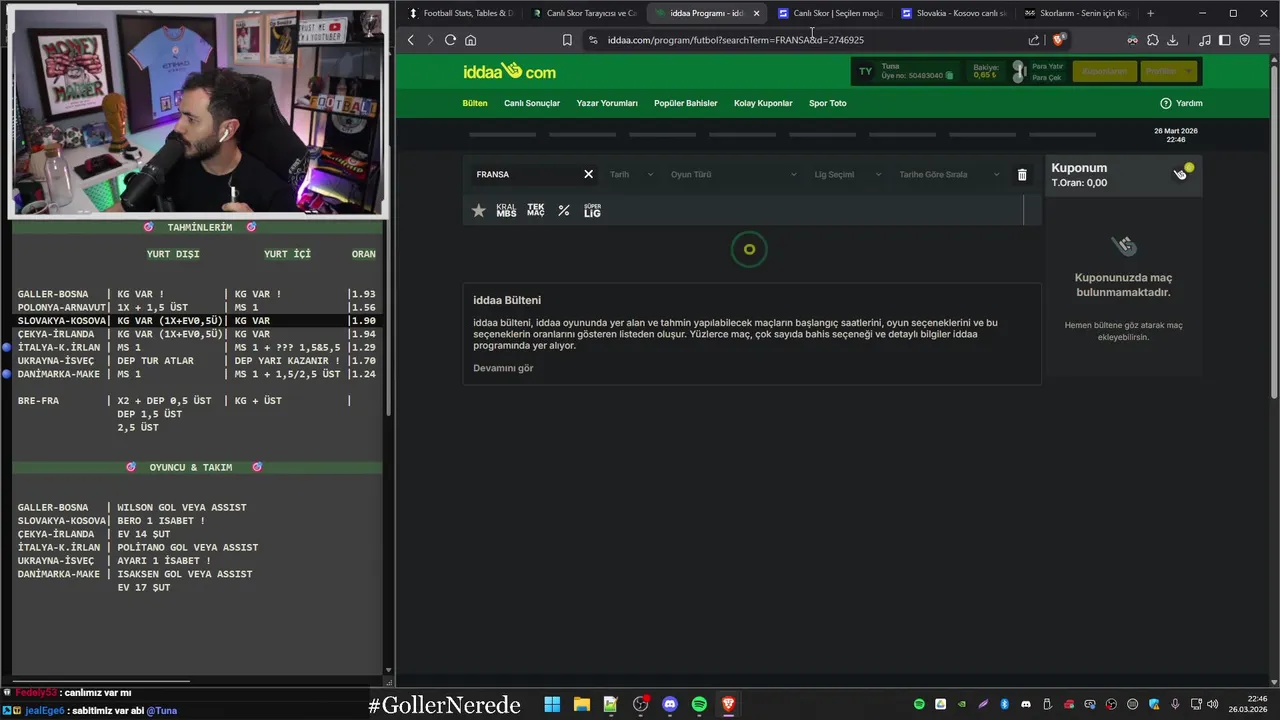The width and height of the screenshot is (1280, 720).
Task: Click the Kuponlarım button
Action: tap(1104, 72)
